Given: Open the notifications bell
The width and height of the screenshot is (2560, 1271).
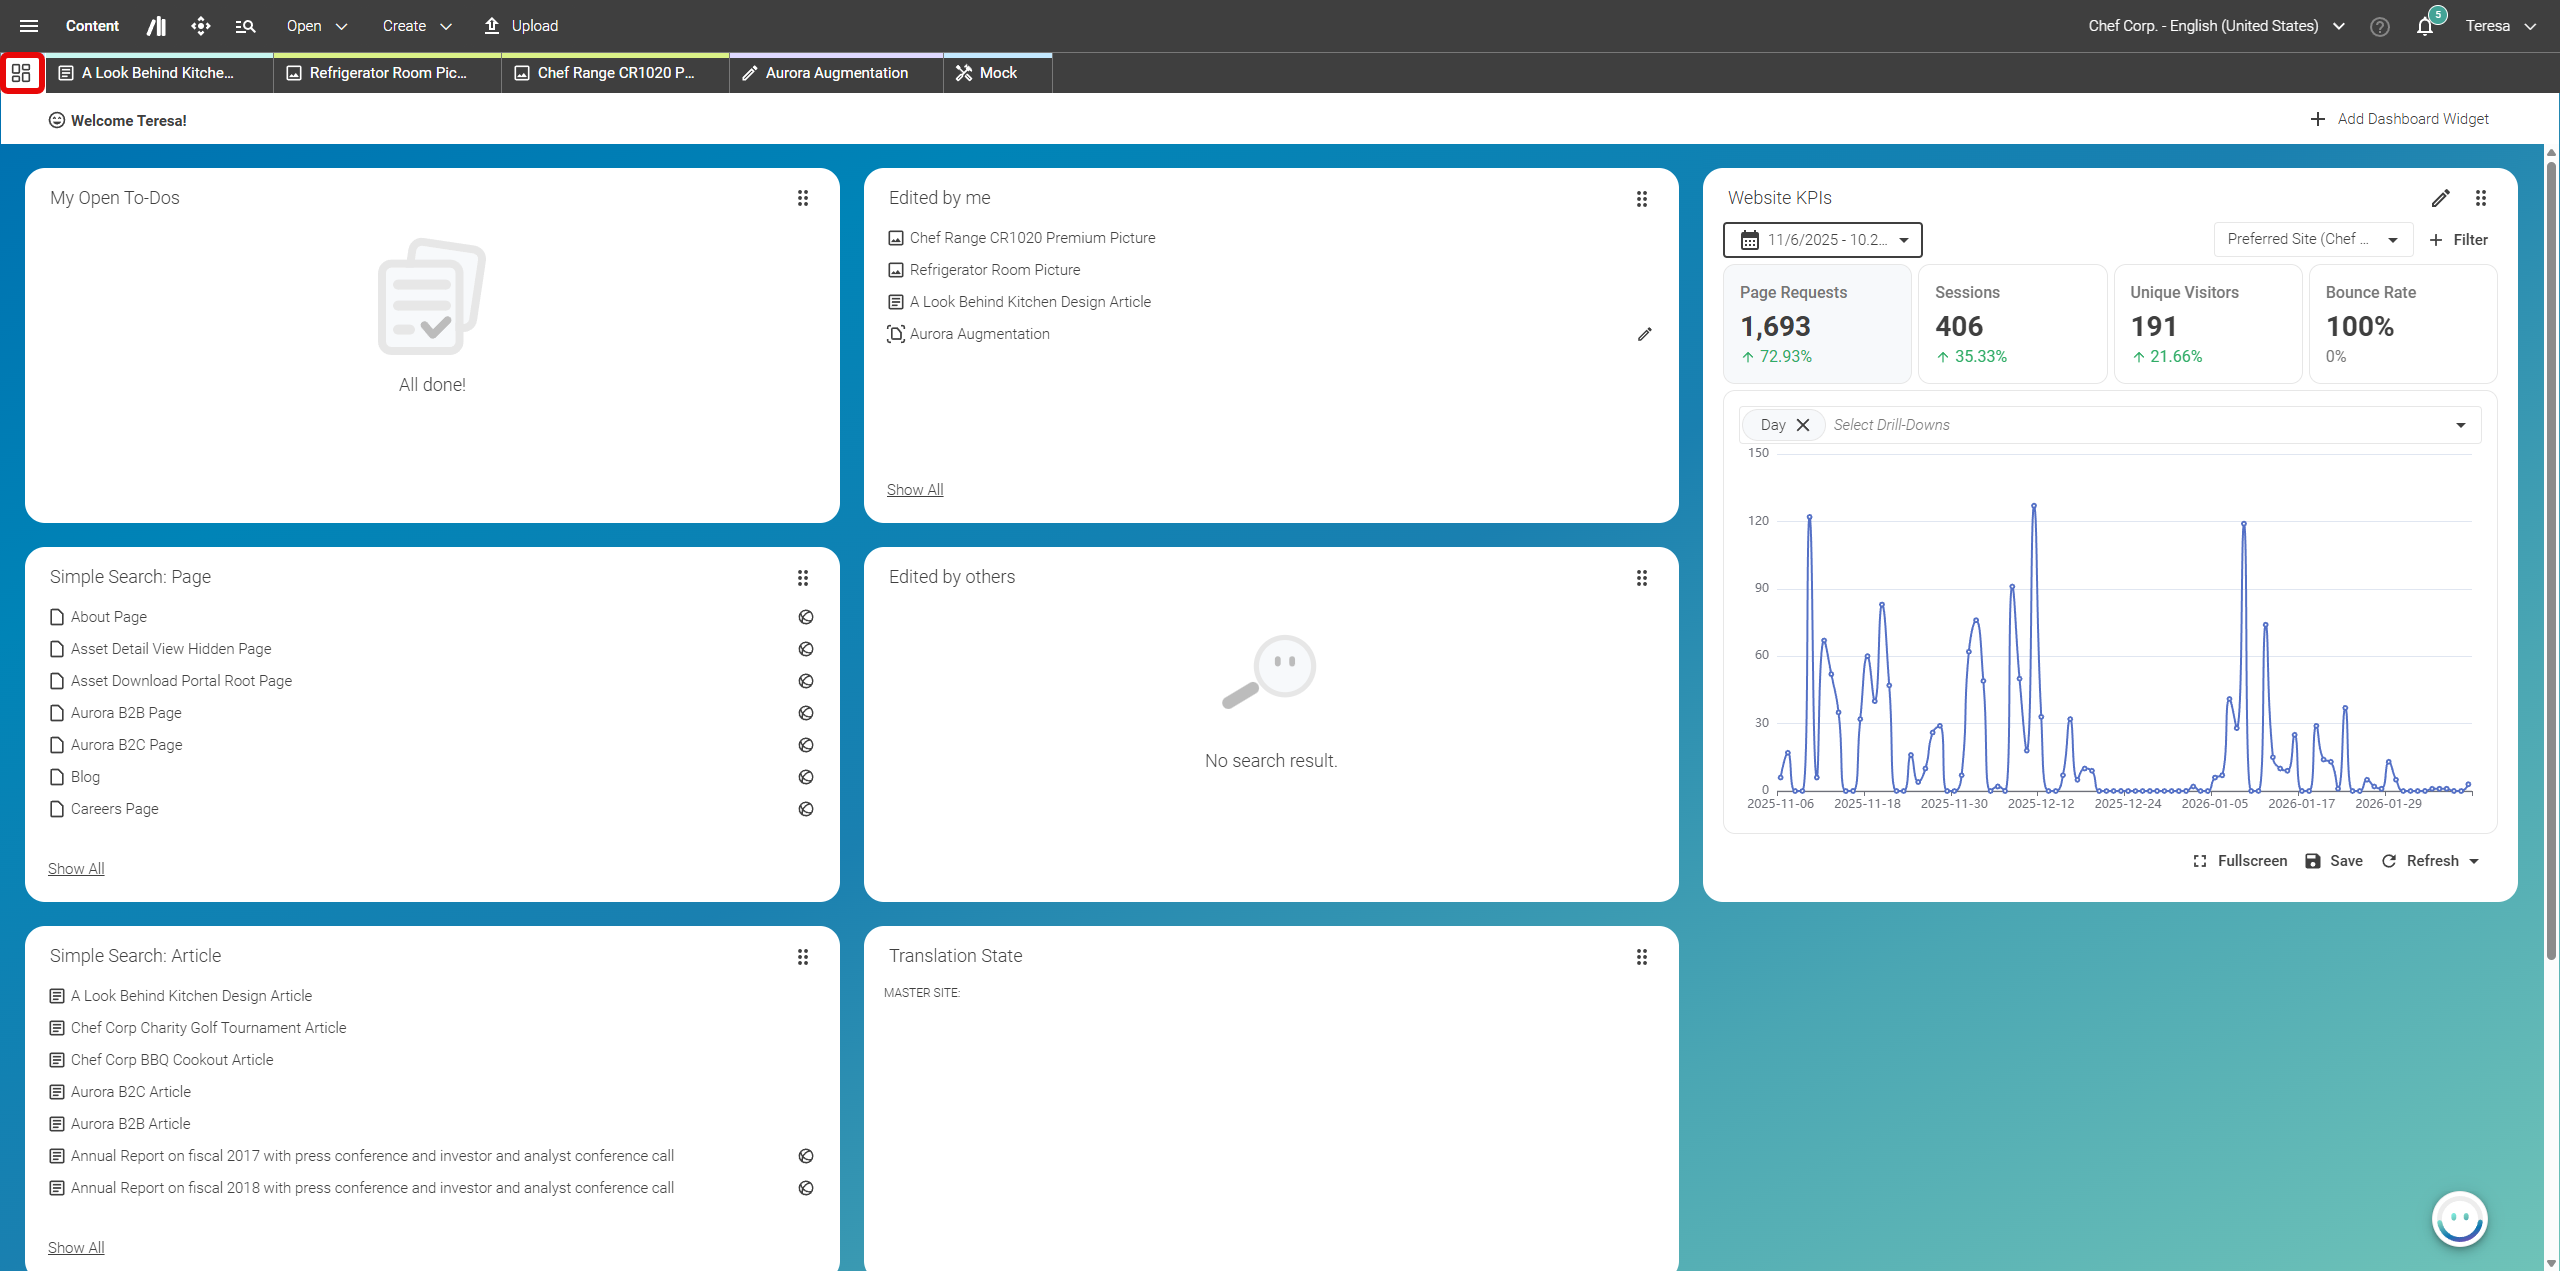Looking at the screenshot, I should pos(2425,25).
